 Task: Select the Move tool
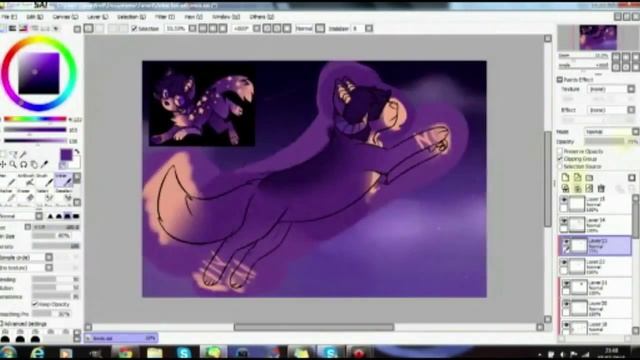3,164
